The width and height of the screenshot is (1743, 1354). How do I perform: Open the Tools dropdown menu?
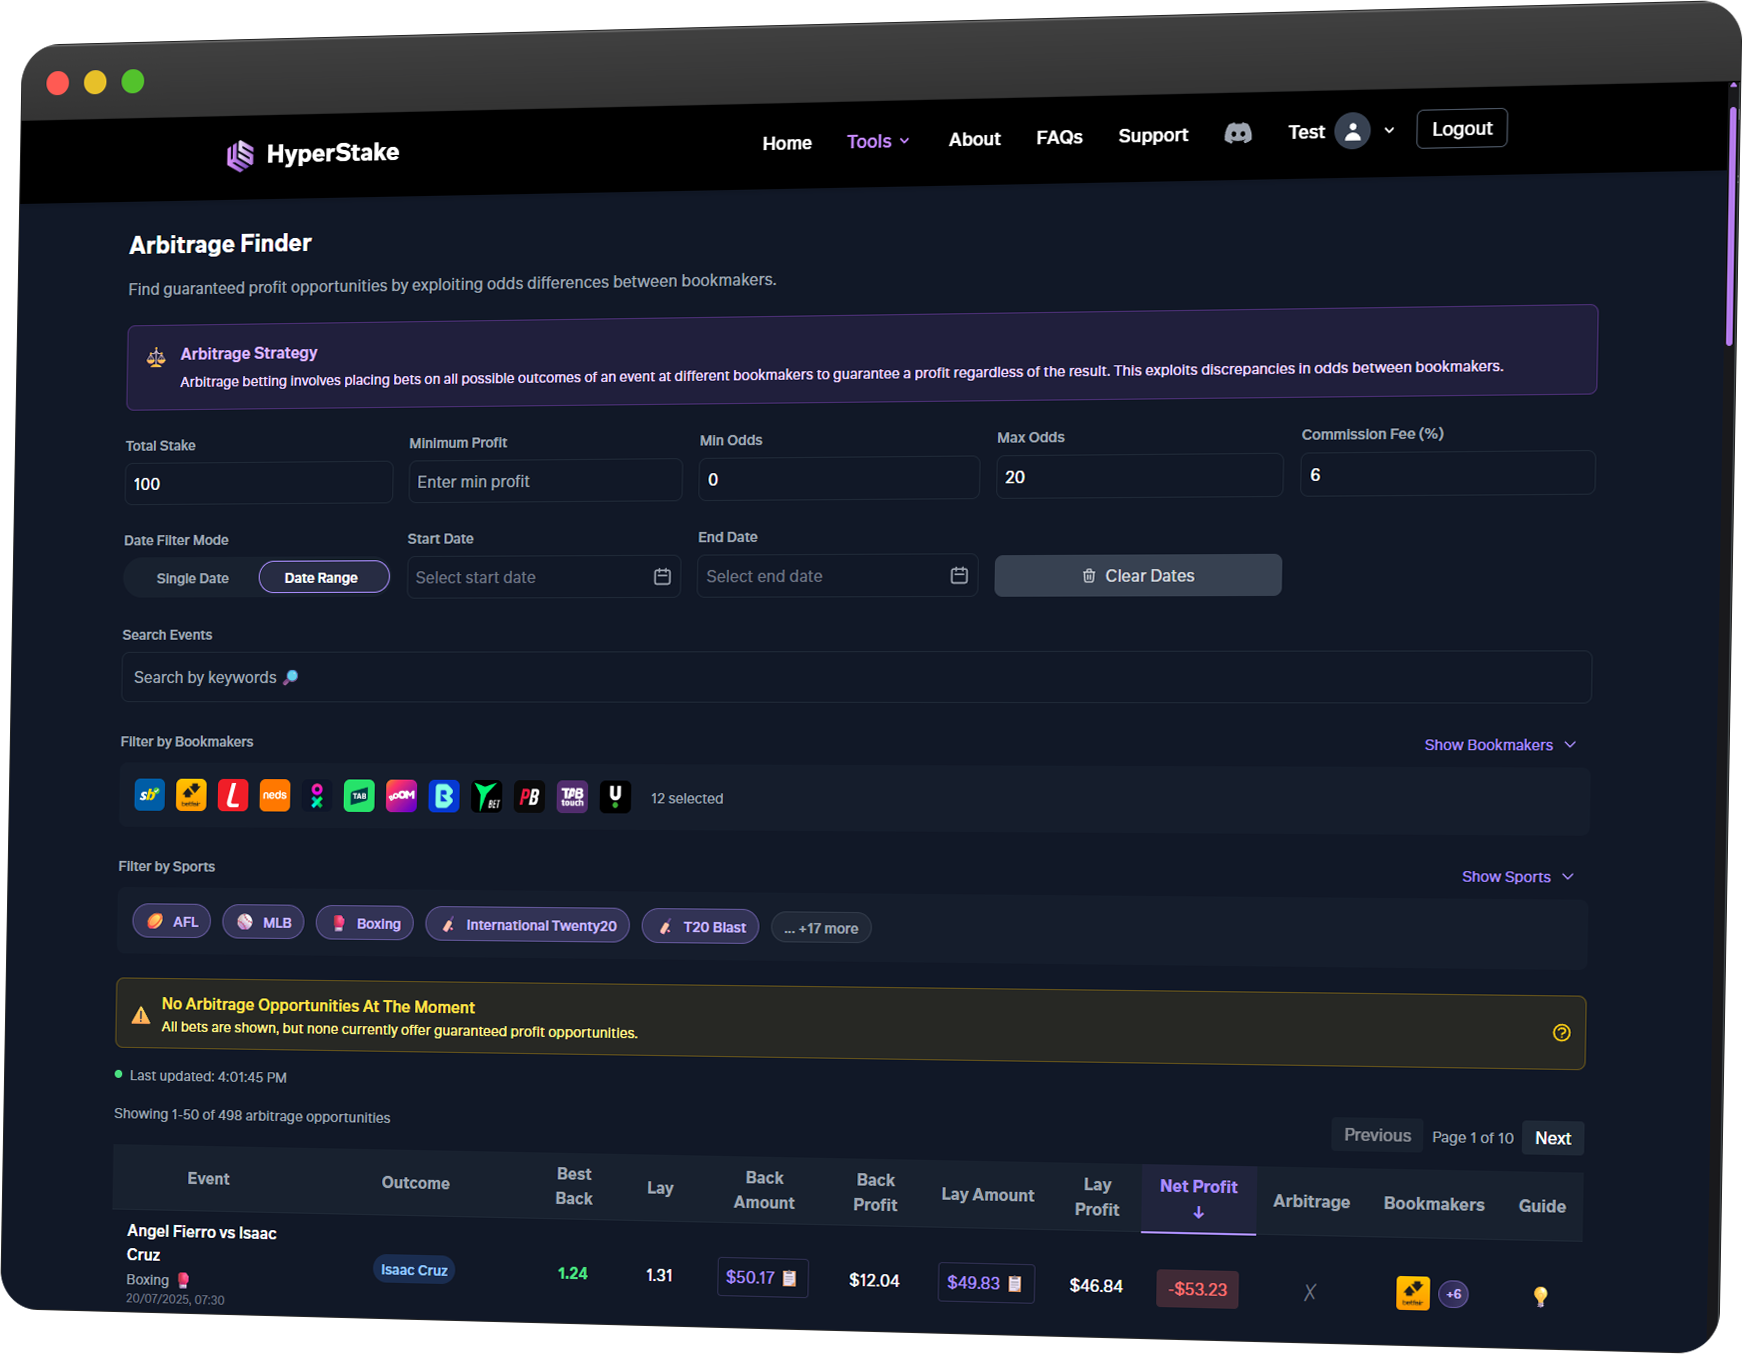pos(878,141)
